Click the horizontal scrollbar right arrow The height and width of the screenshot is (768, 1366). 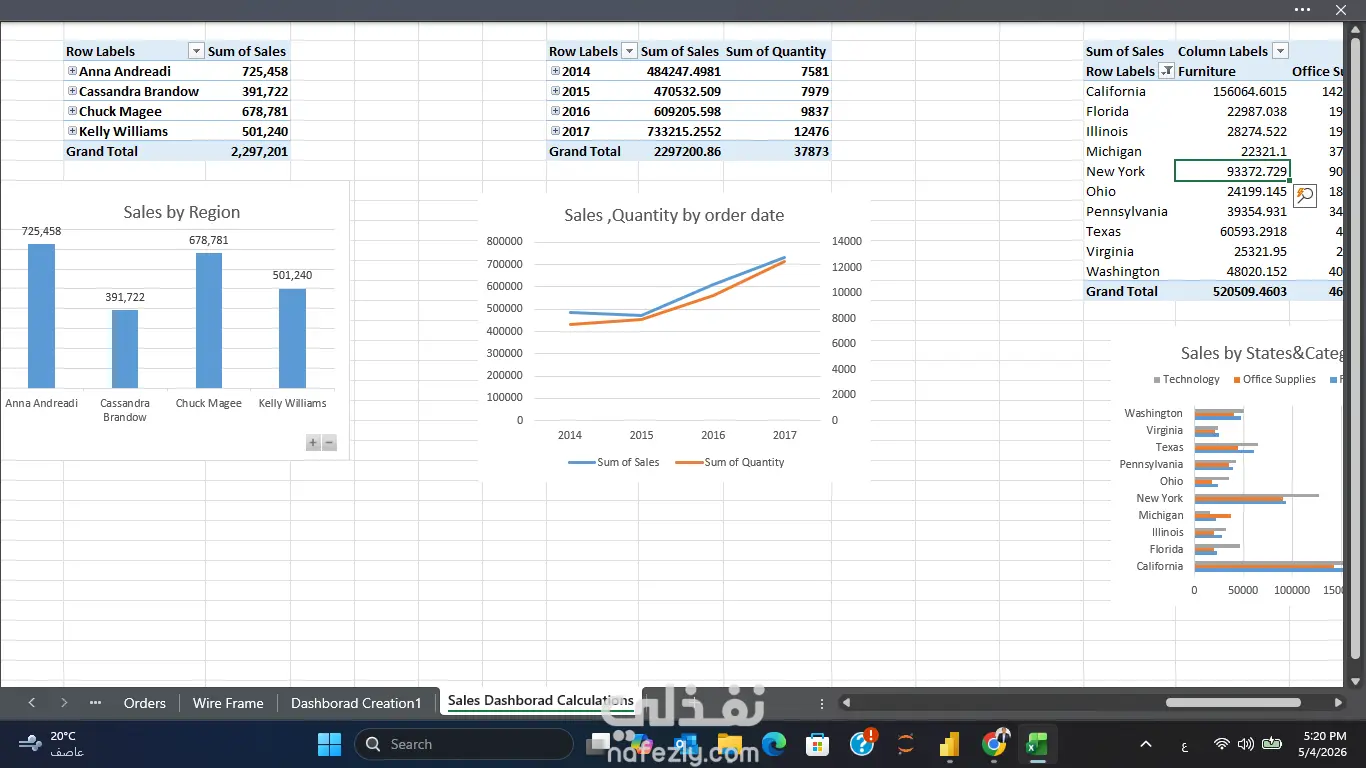tap(1338, 703)
